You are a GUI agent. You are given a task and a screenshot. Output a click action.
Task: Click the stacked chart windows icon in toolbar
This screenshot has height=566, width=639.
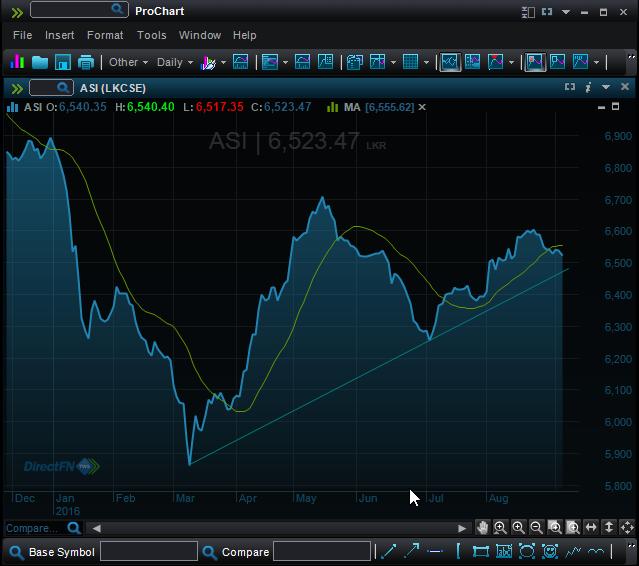coord(355,62)
